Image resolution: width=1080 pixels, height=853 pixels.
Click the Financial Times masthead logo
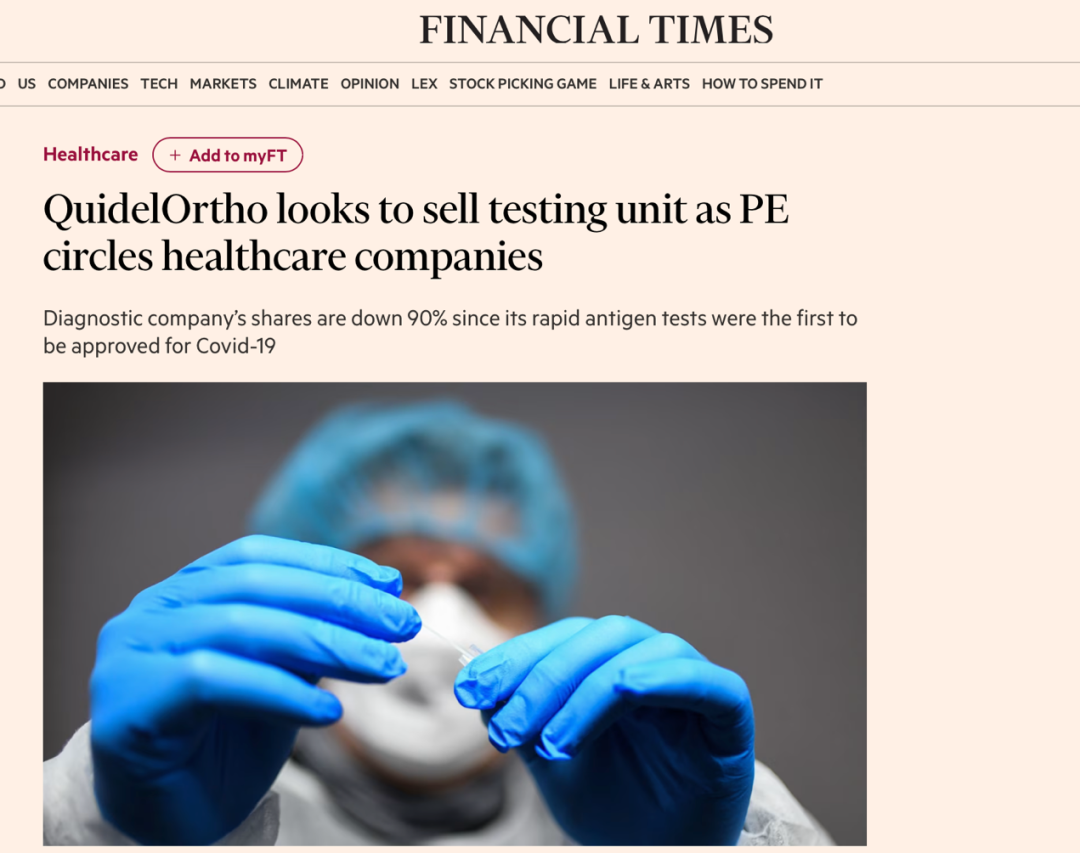596,30
